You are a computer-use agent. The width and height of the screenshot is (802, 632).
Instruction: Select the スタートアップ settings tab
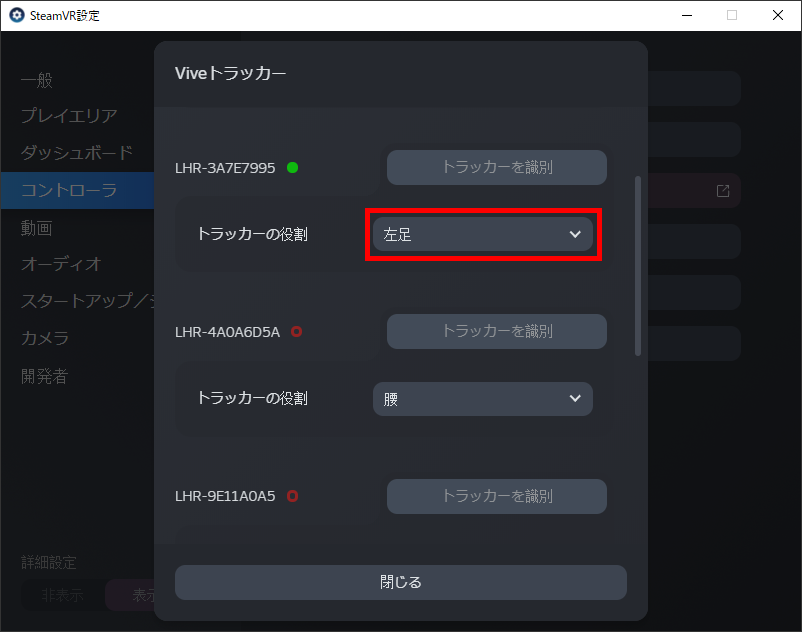click(x=87, y=300)
